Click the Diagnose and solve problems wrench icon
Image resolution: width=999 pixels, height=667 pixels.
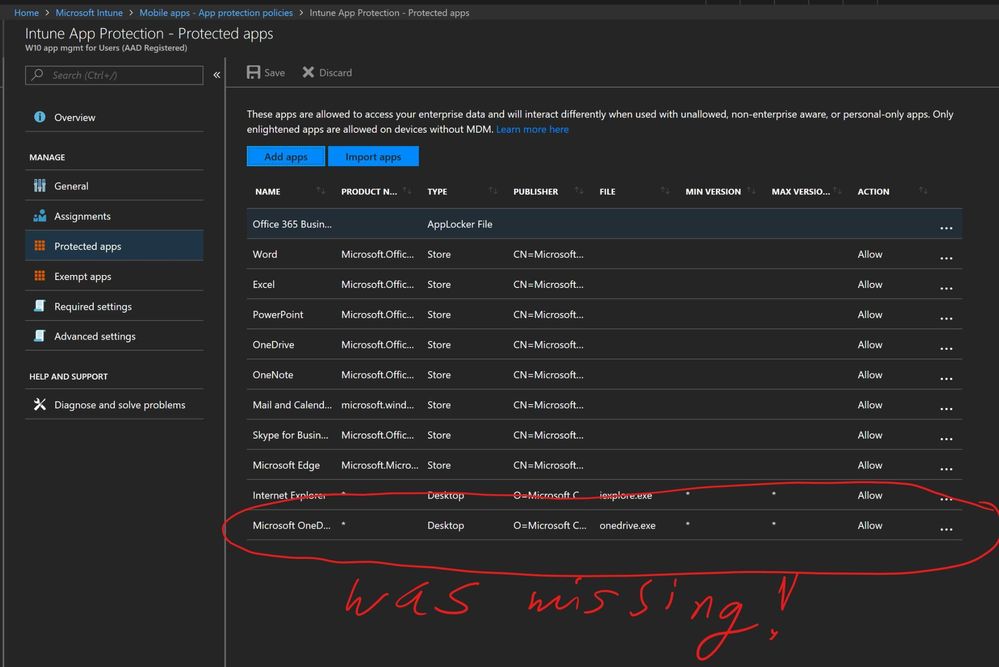40,404
